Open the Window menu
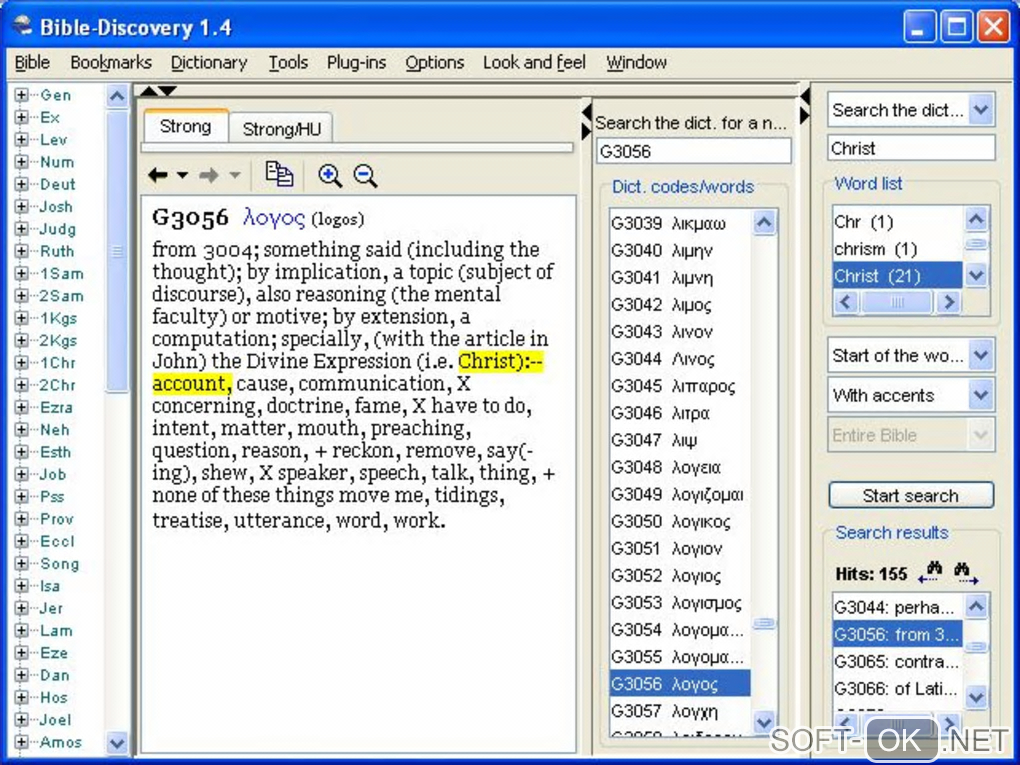 pos(636,62)
